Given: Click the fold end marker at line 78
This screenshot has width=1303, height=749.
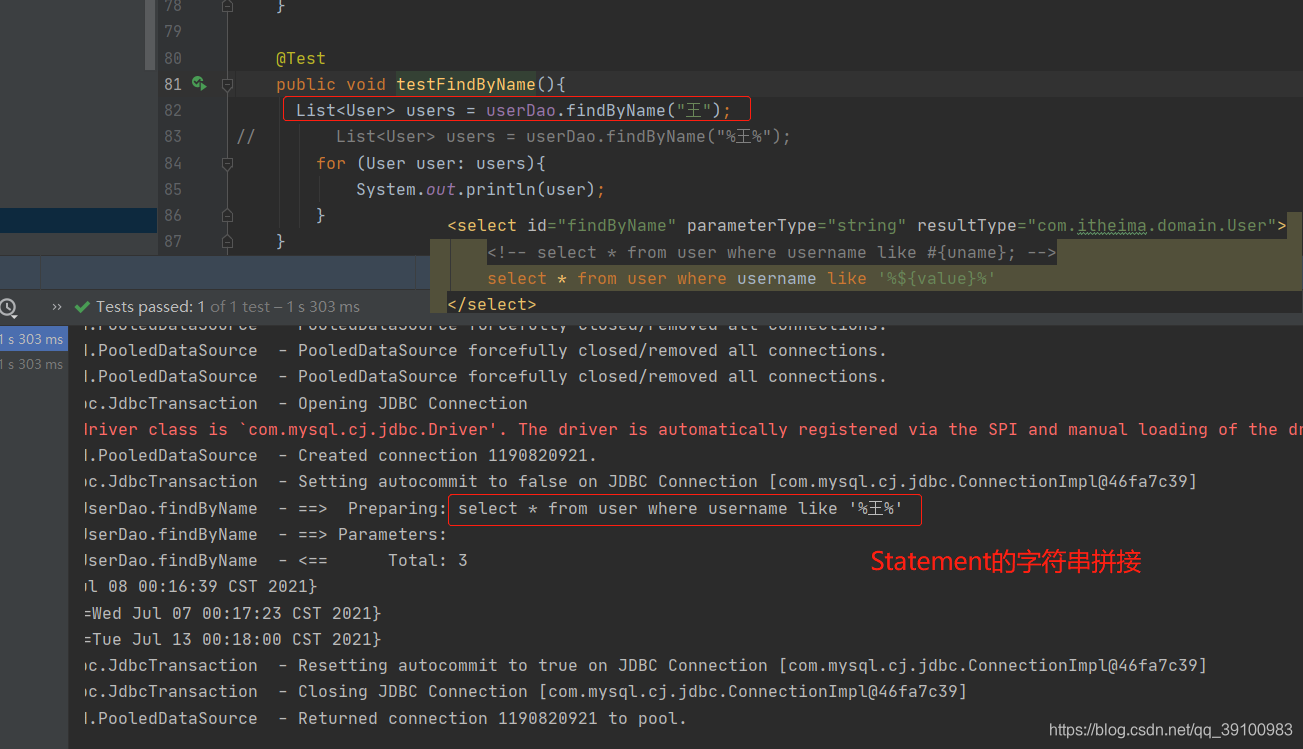Looking at the screenshot, I should (x=227, y=6).
